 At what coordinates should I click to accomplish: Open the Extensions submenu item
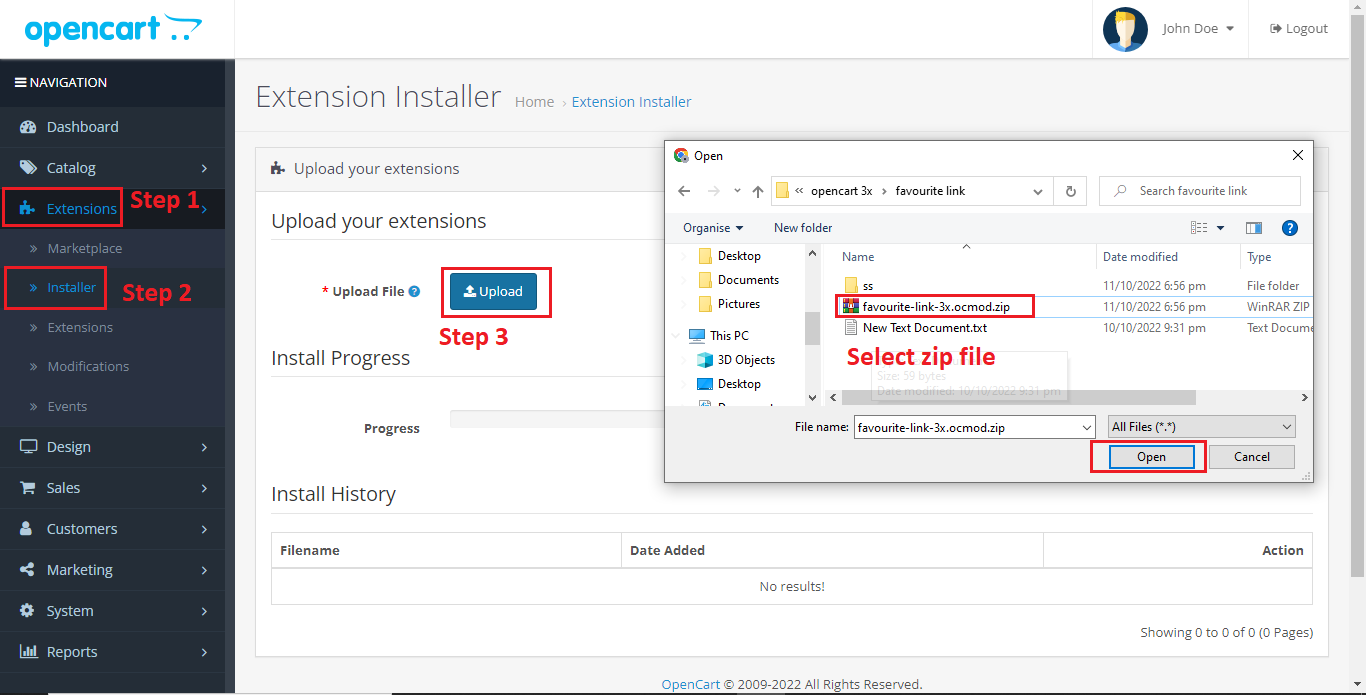tap(80, 327)
